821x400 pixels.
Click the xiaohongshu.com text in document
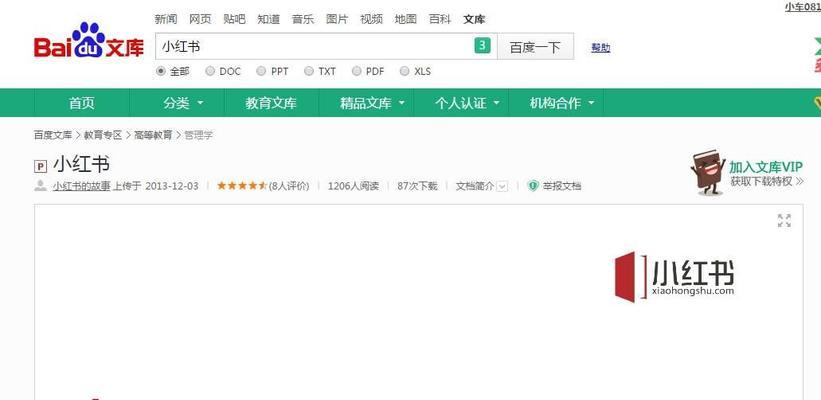(x=693, y=291)
